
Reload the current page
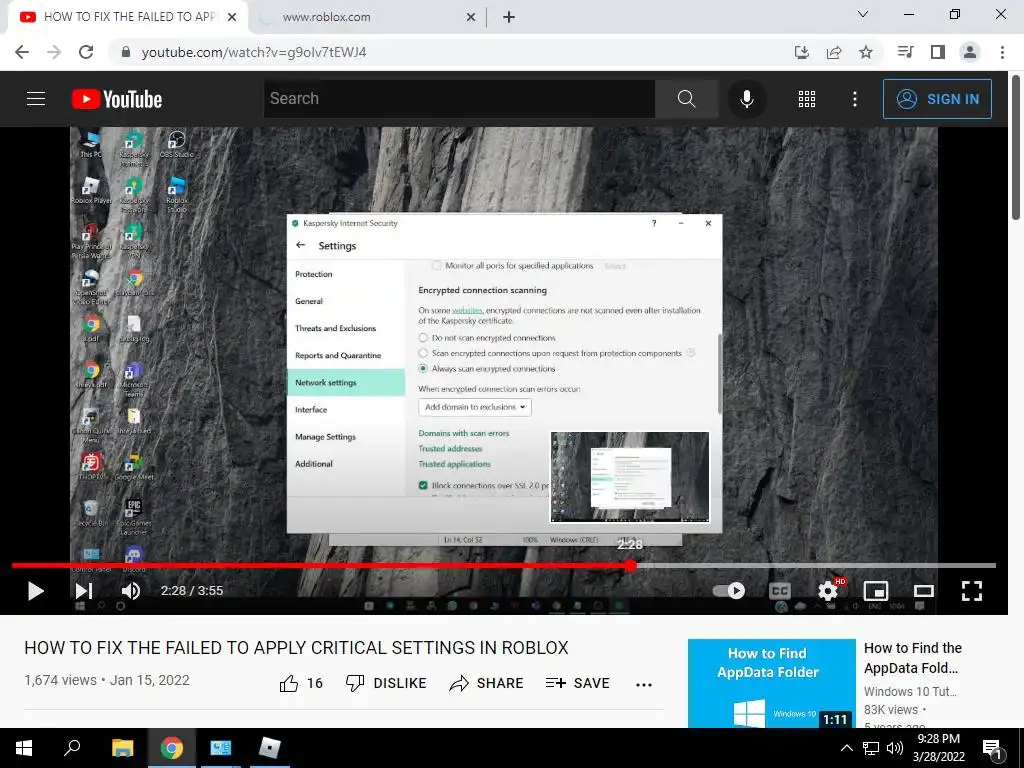click(86, 52)
